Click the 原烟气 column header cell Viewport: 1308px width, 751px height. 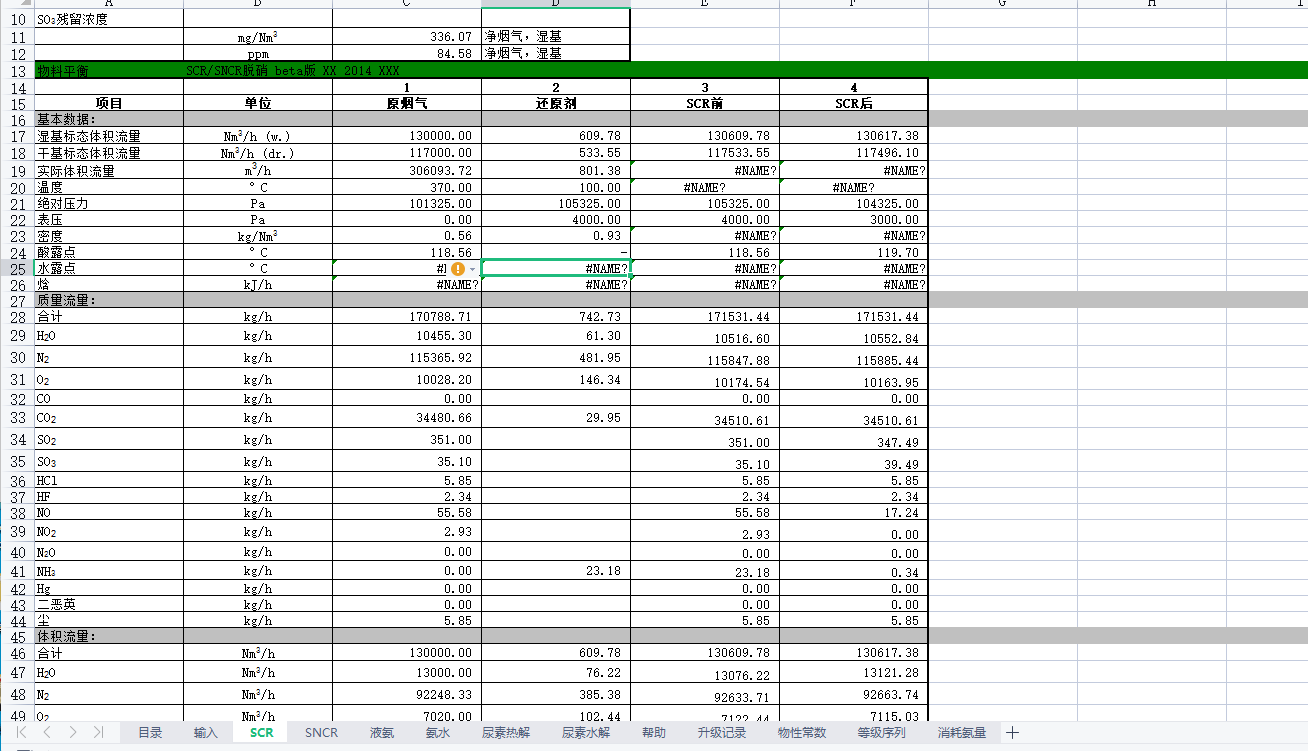click(407, 103)
